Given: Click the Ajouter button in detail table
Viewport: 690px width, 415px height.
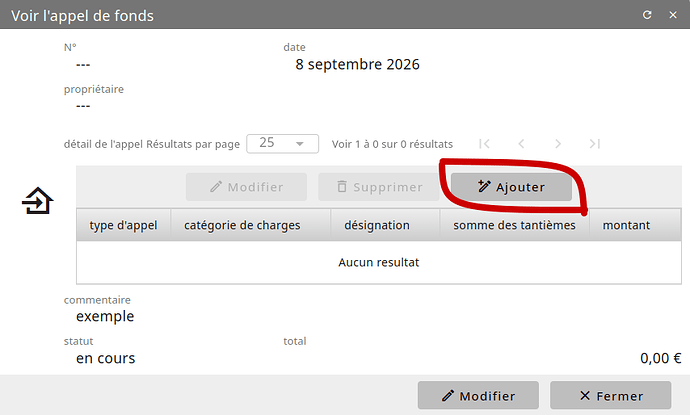Looking at the screenshot, I should [511, 187].
